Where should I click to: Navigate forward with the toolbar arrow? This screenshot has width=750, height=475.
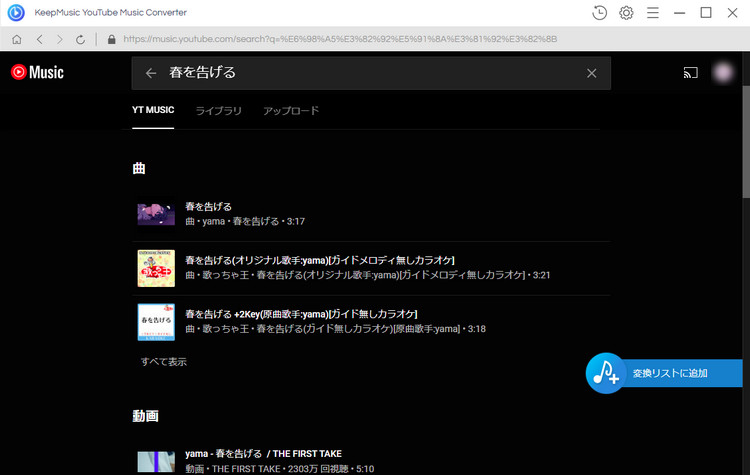coord(60,39)
